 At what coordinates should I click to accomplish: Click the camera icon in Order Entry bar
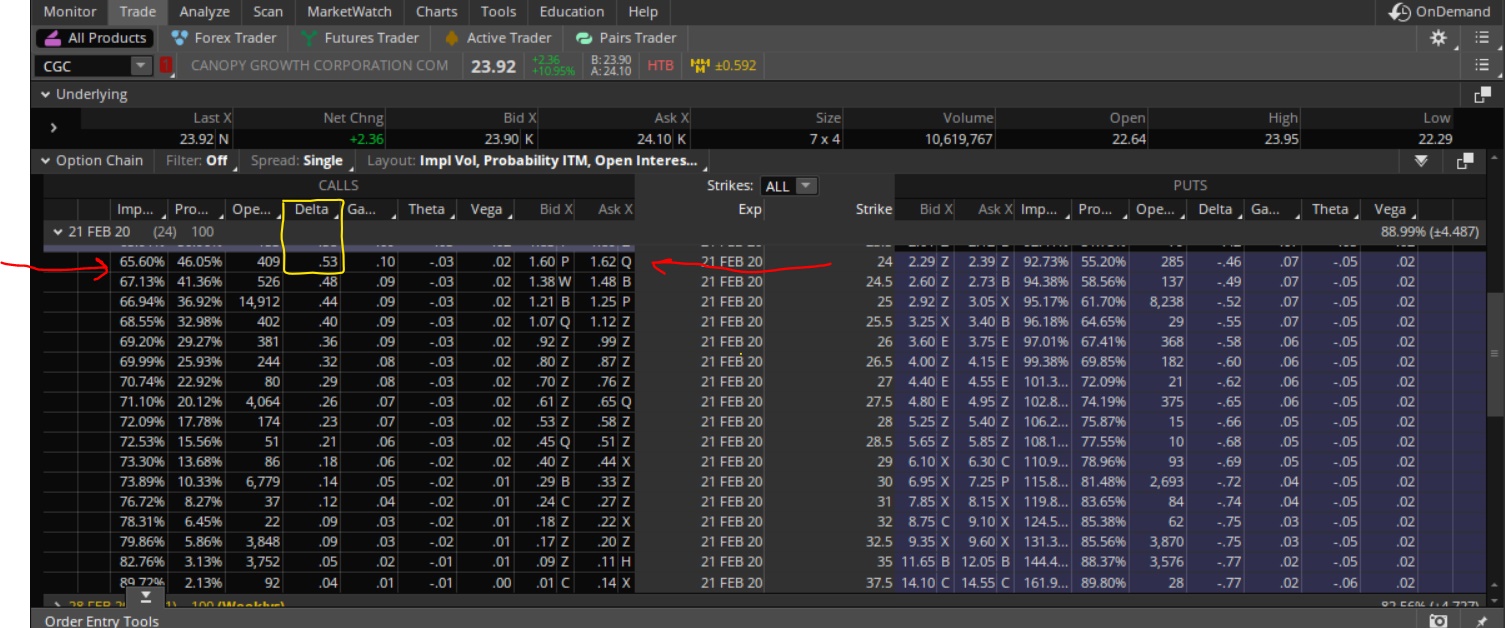point(1438,621)
